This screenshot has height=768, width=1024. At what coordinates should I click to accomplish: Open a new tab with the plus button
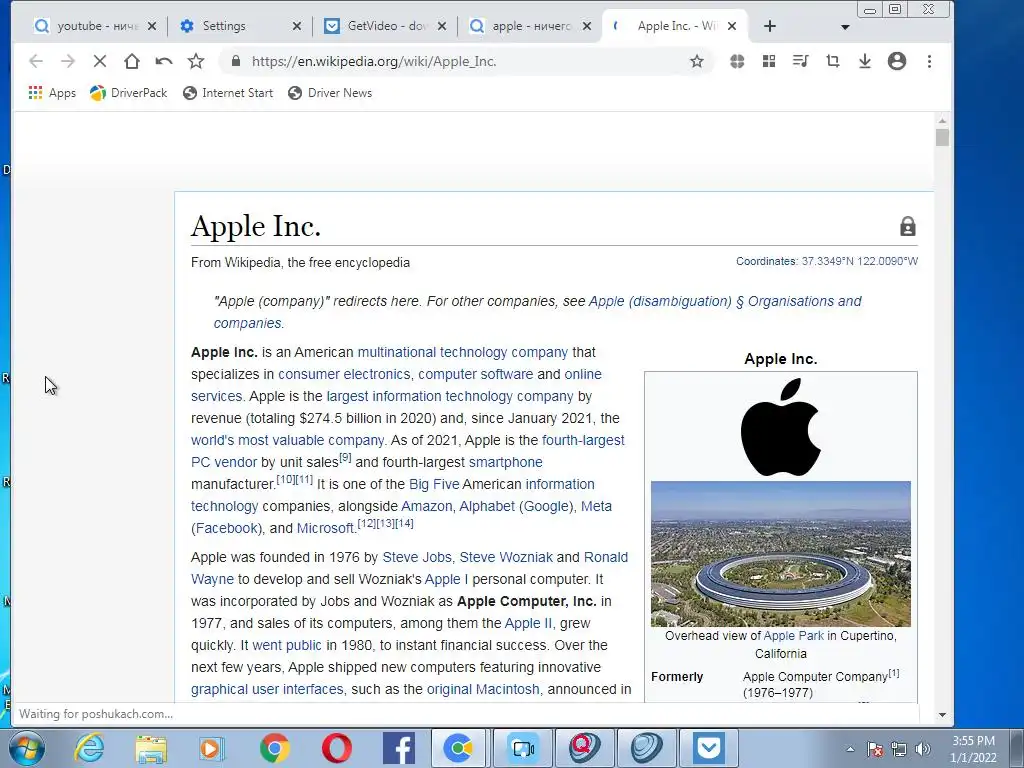pyautogui.click(x=770, y=26)
